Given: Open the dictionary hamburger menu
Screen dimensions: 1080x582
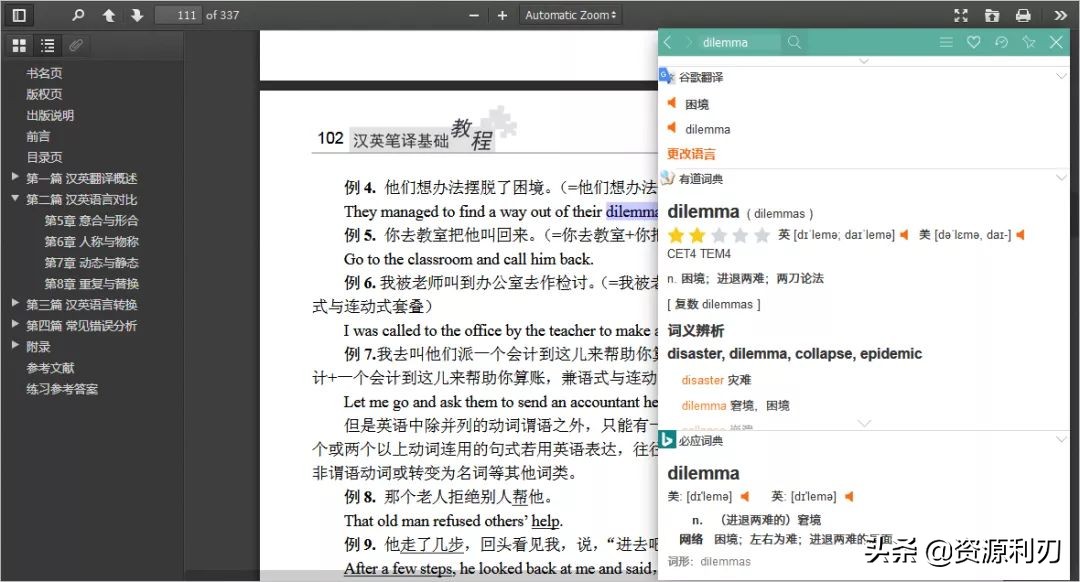Looking at the screenshot, I should pos(946,44).
